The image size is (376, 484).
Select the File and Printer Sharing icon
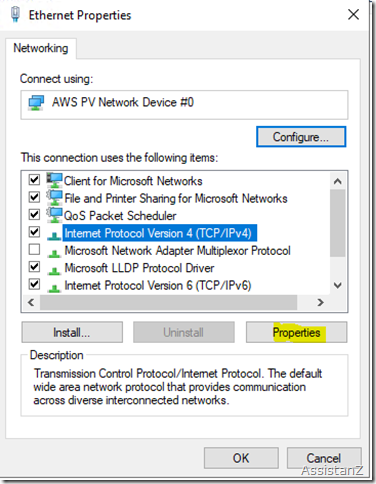pyautogui.click(x=54, y=198)
